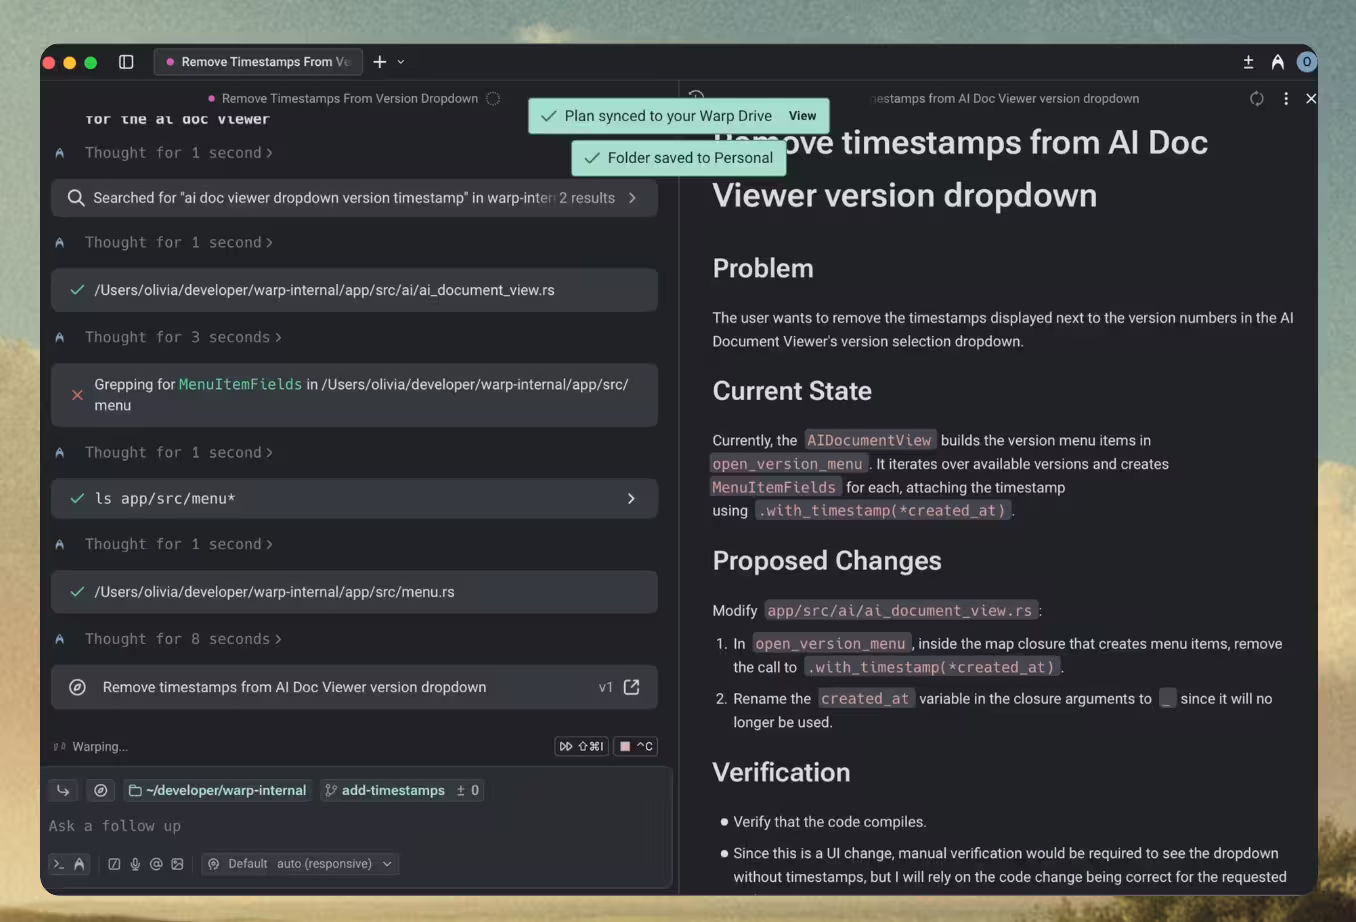
Task: Toggle fast-forward auto-approve button
Action: click(x=581, y=746)
